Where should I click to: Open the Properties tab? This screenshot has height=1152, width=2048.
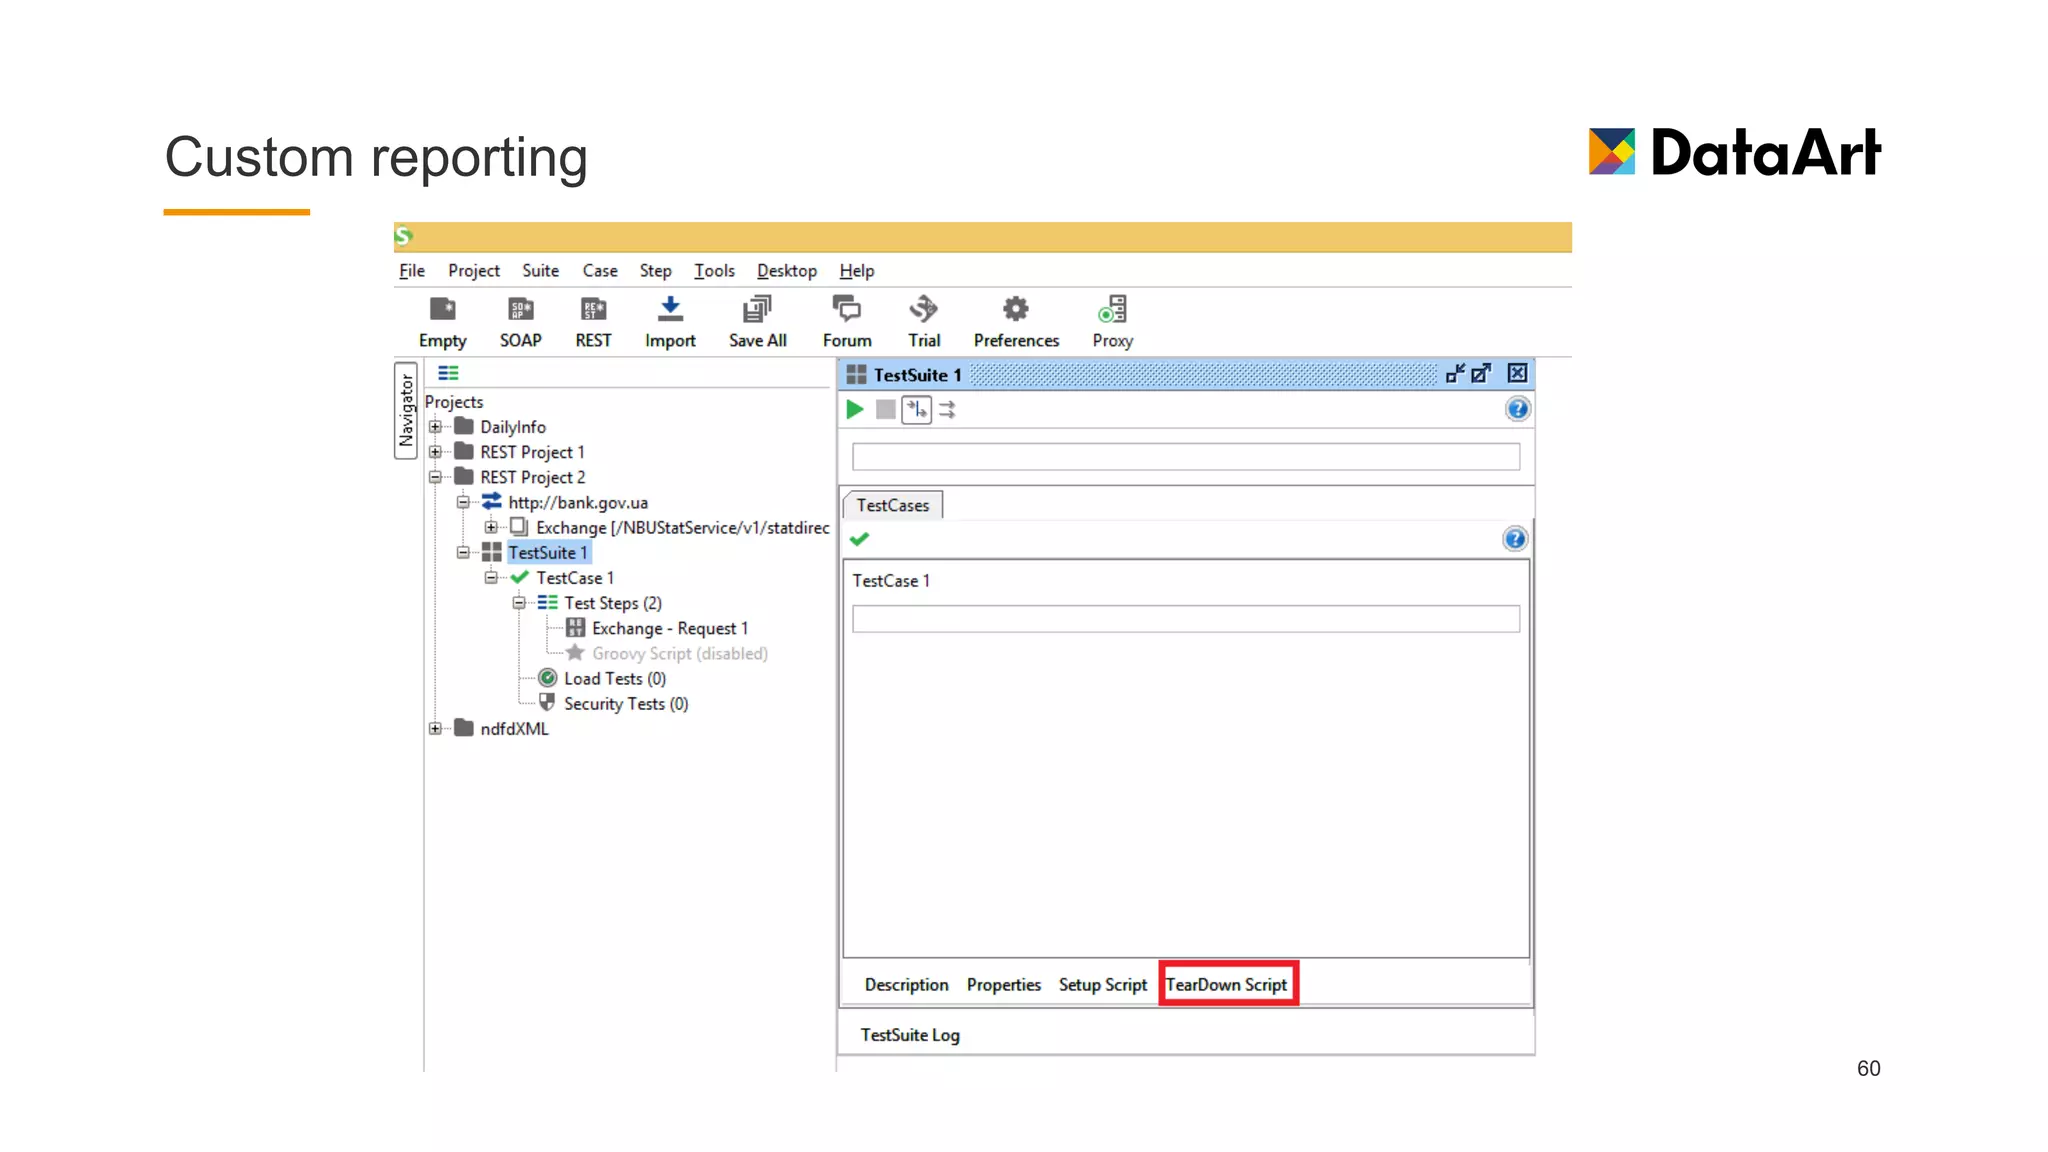click(x=1003, y=985)
